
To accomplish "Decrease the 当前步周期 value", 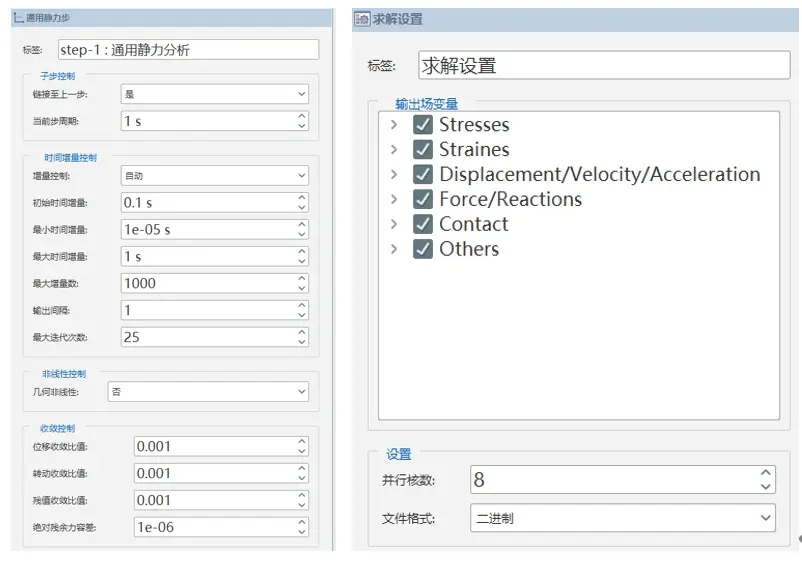I will coord(302,126).
